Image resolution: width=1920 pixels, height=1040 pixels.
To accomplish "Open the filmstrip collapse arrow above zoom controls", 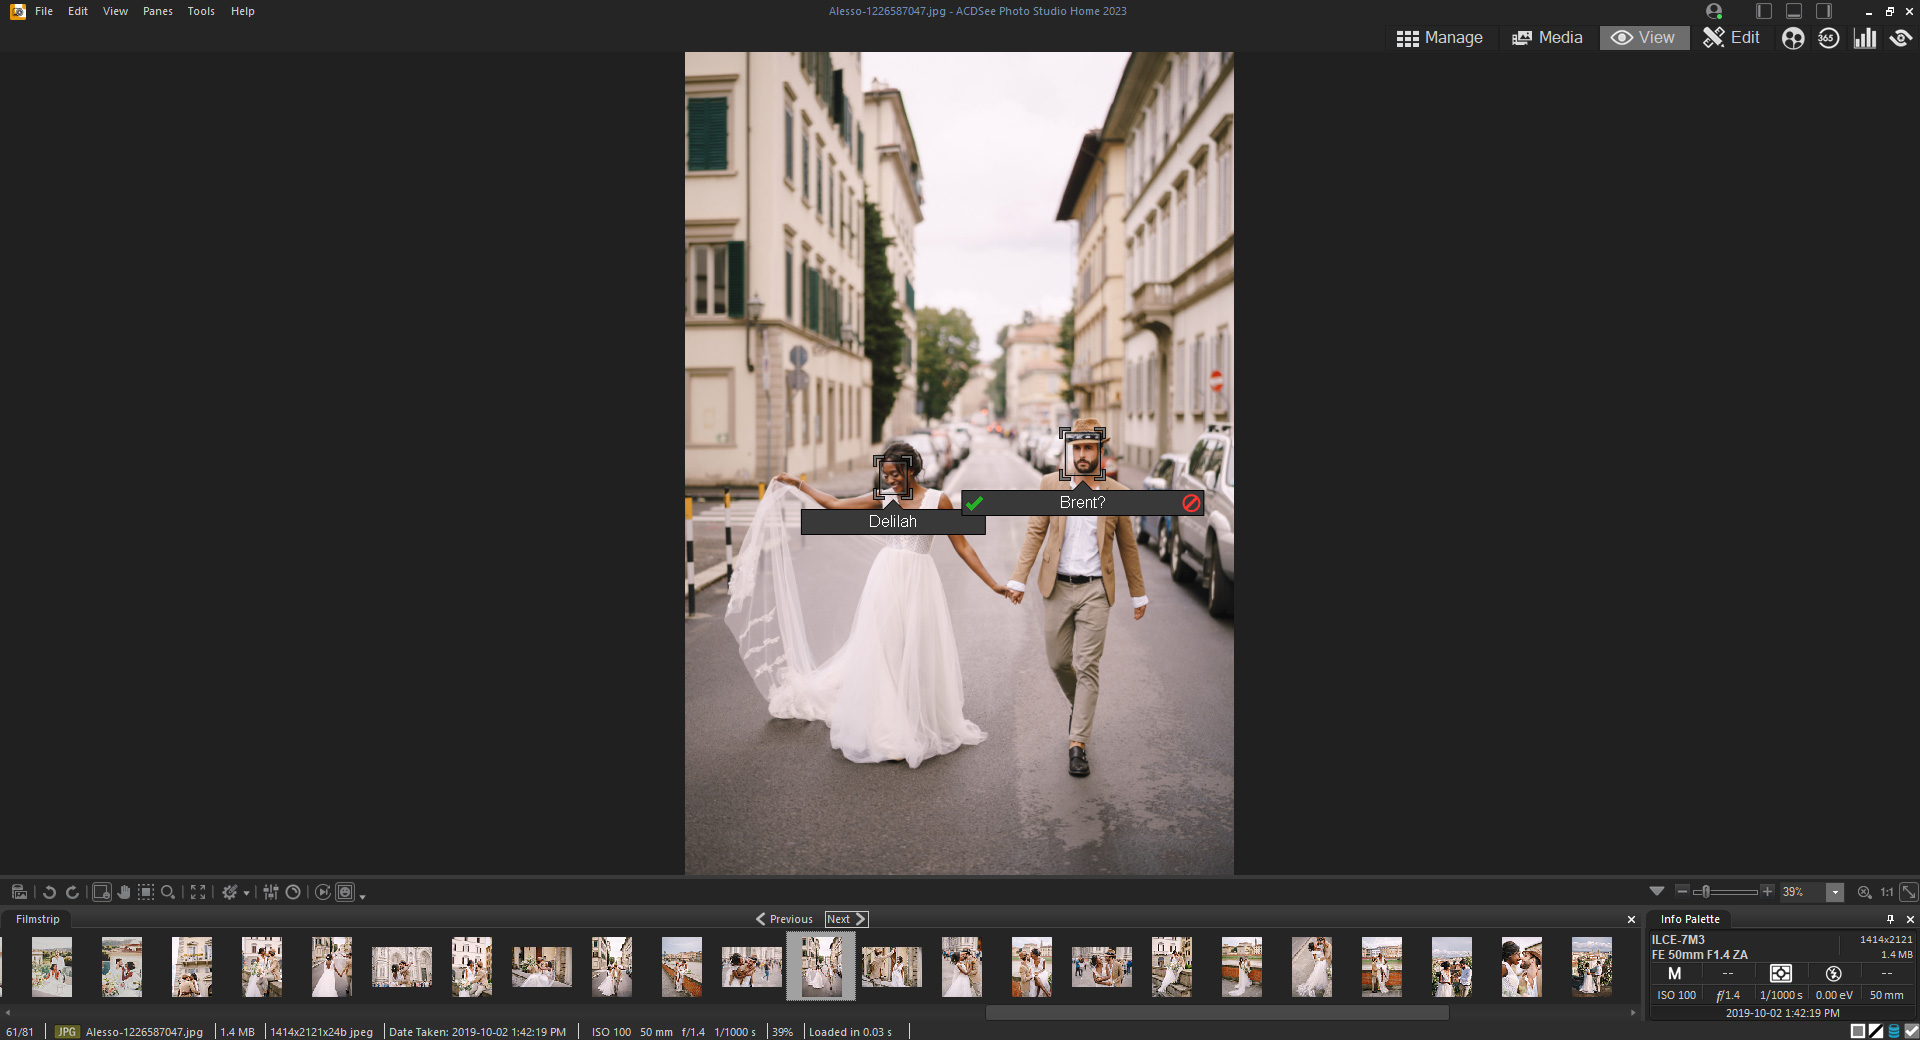I will click(1659, 892).
